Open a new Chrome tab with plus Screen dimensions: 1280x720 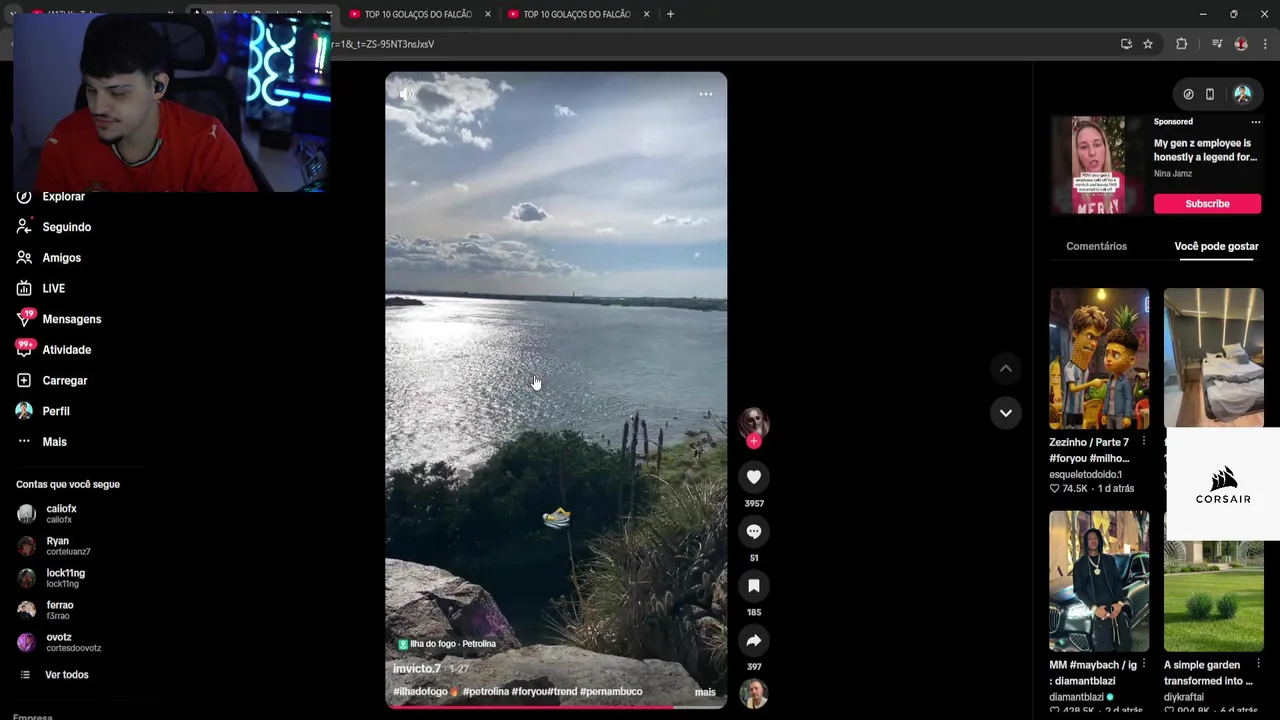click(x=670, y=14)
